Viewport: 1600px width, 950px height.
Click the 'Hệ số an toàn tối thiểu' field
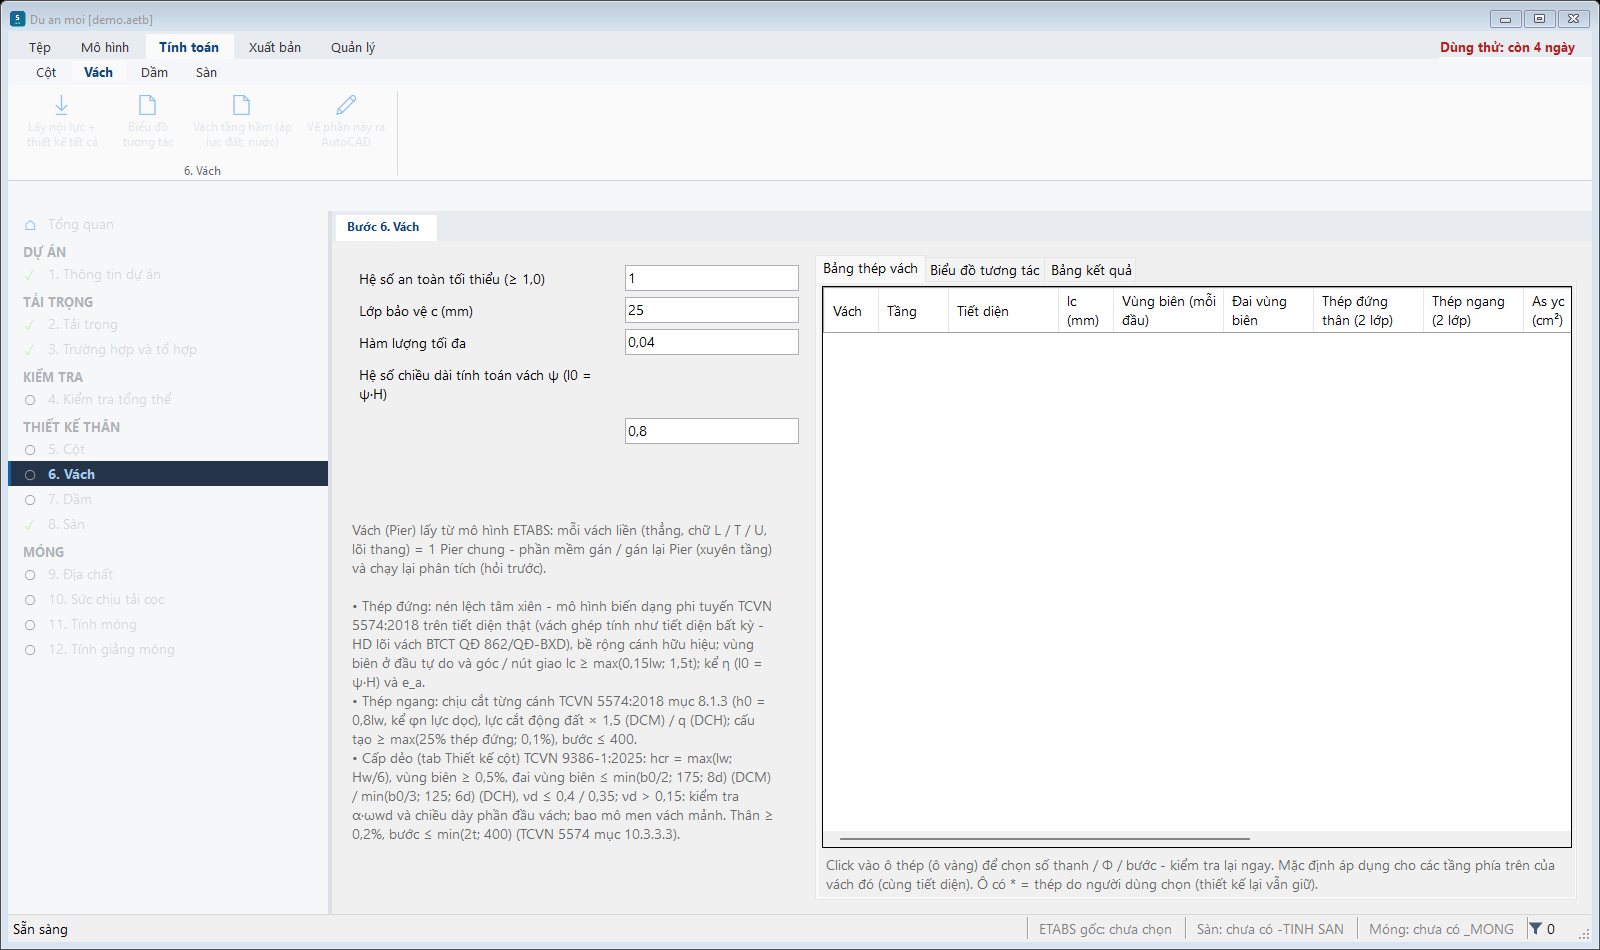(x=712, y=278)
